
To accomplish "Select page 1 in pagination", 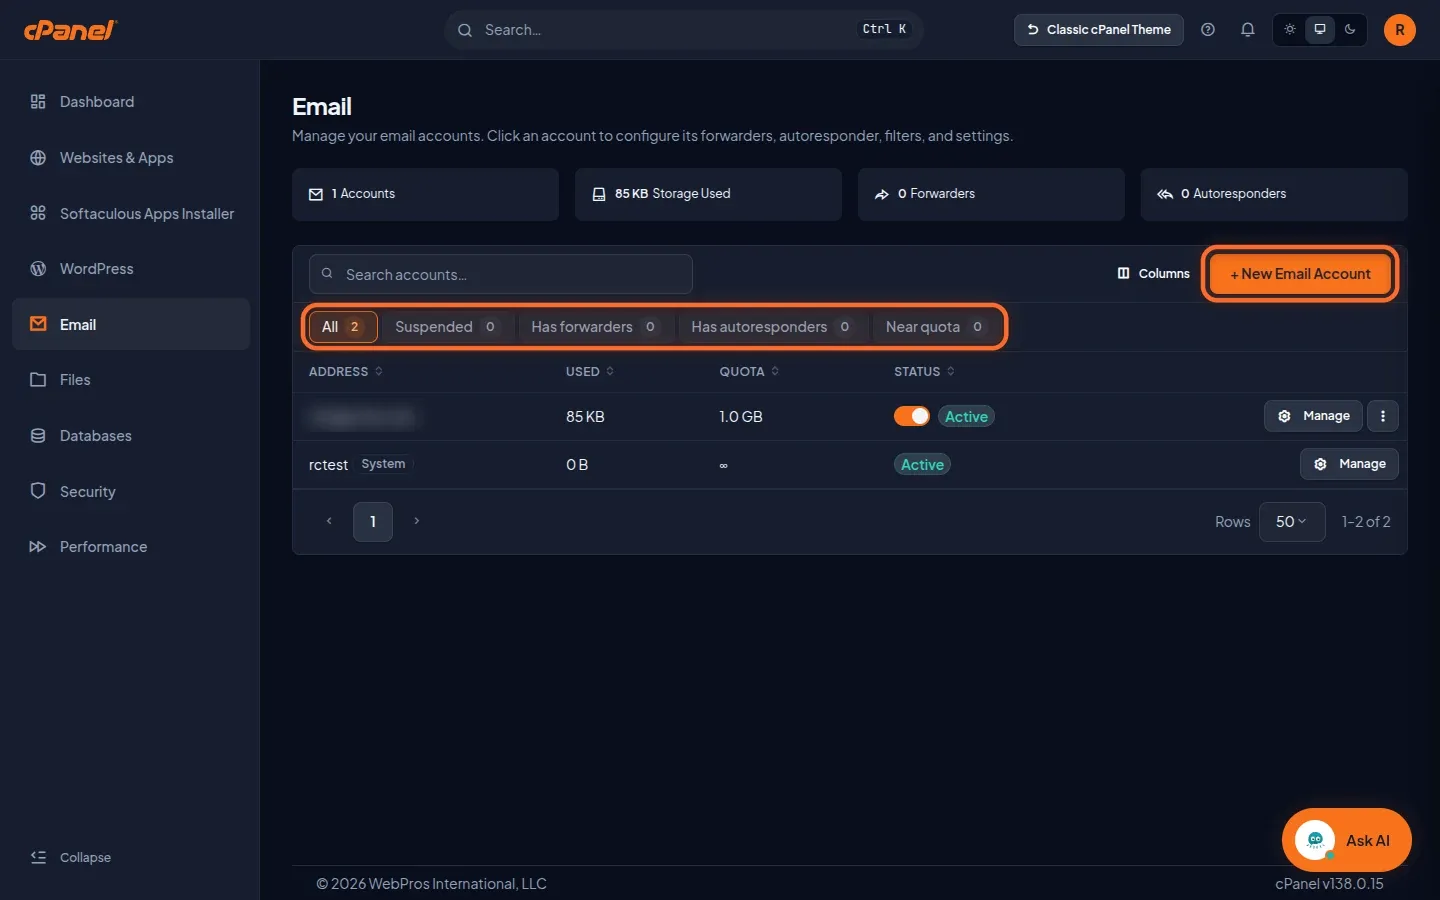I will (x=373, y=522).
